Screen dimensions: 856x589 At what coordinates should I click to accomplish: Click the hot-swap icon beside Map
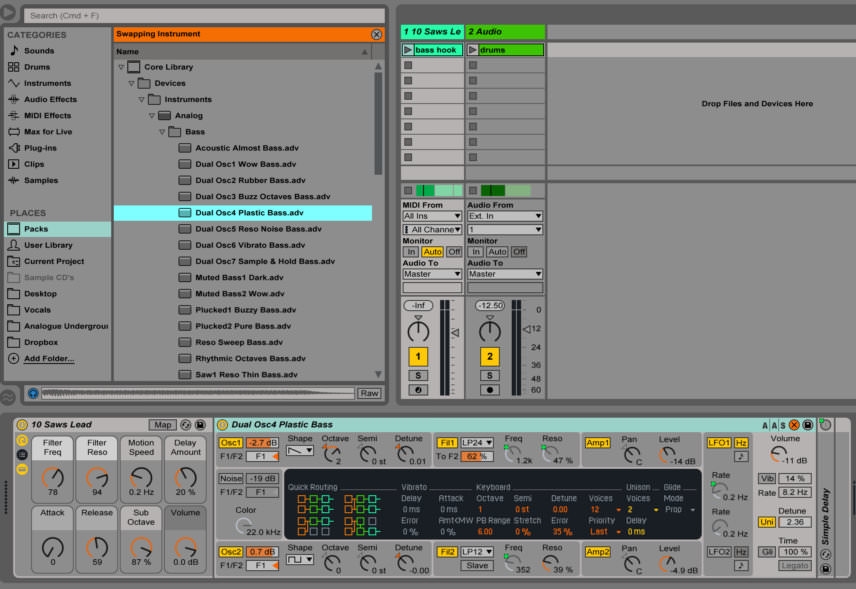186,425
